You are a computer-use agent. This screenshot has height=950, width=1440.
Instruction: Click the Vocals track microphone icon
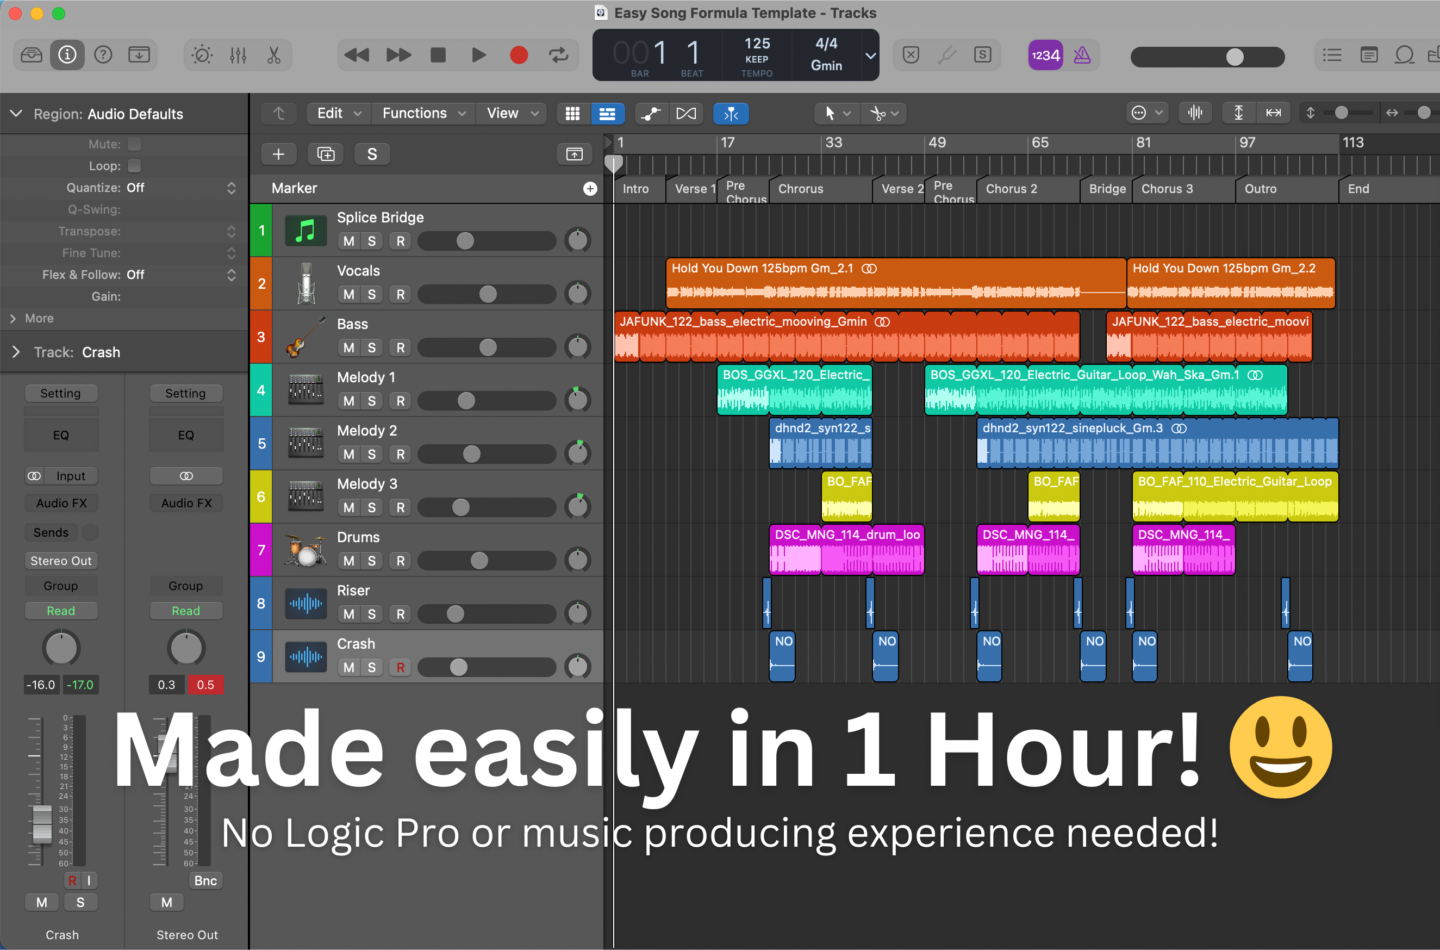306,283
